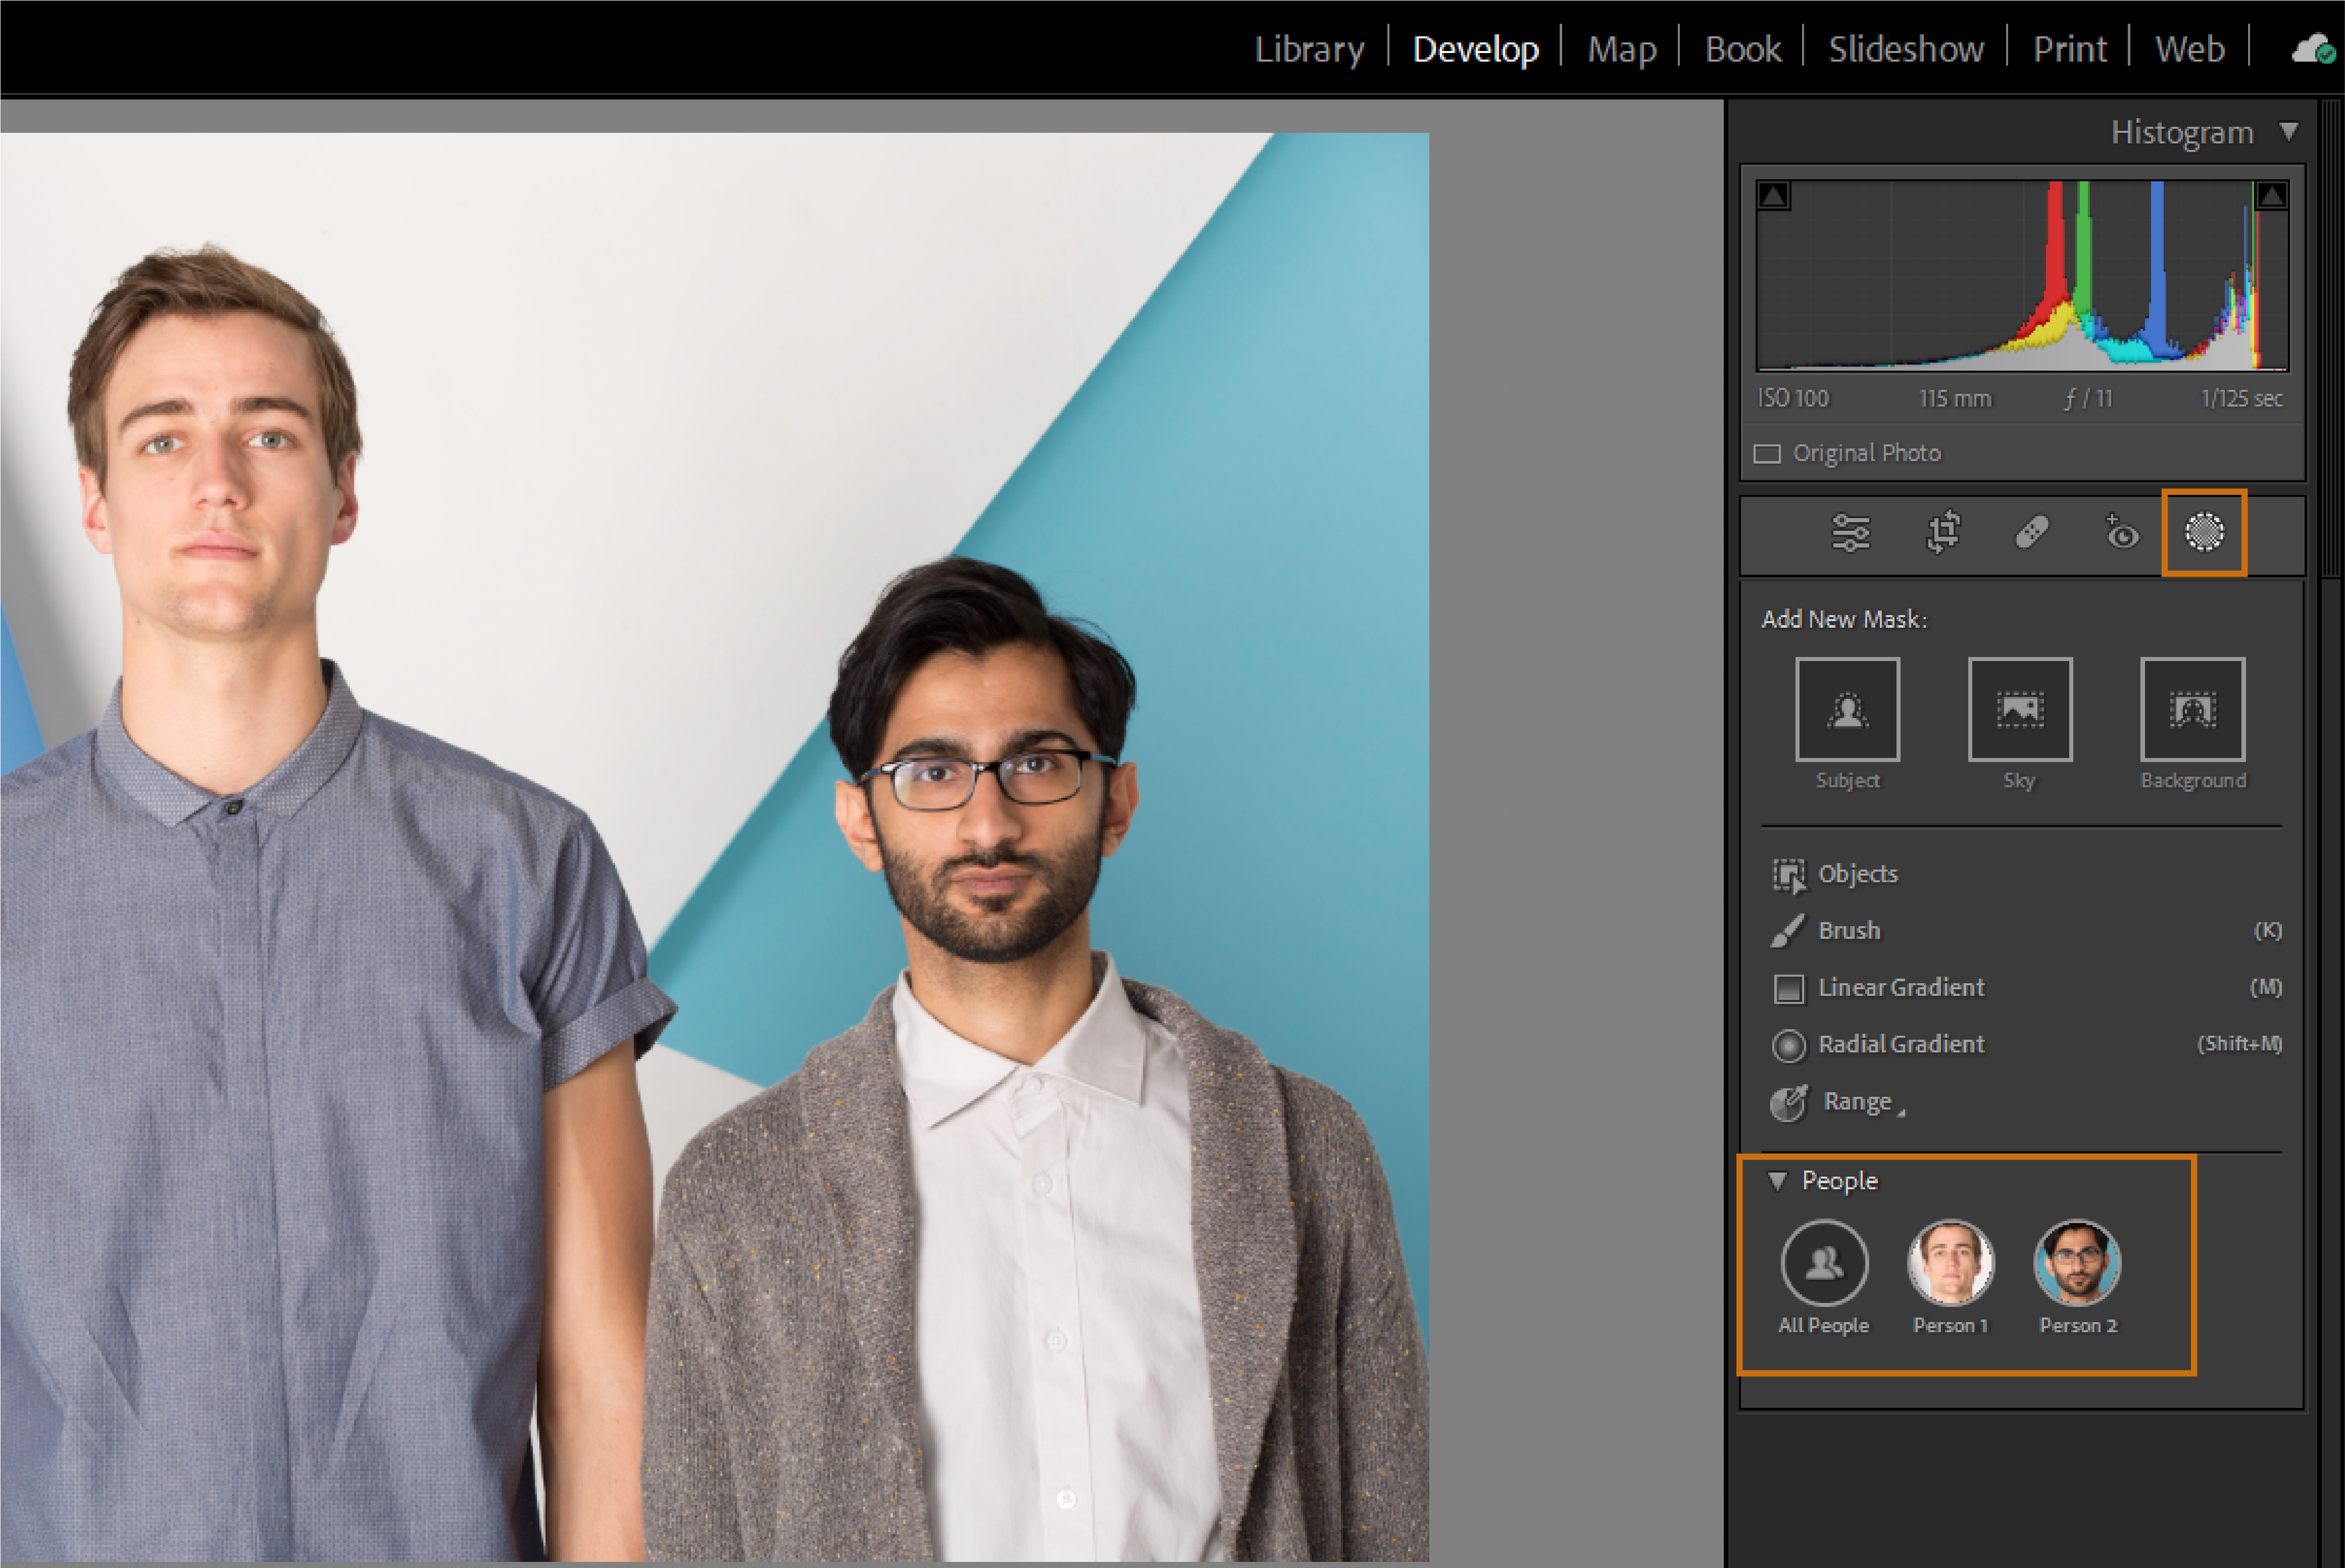Collapse the People masking section

coord(1777,1181)
